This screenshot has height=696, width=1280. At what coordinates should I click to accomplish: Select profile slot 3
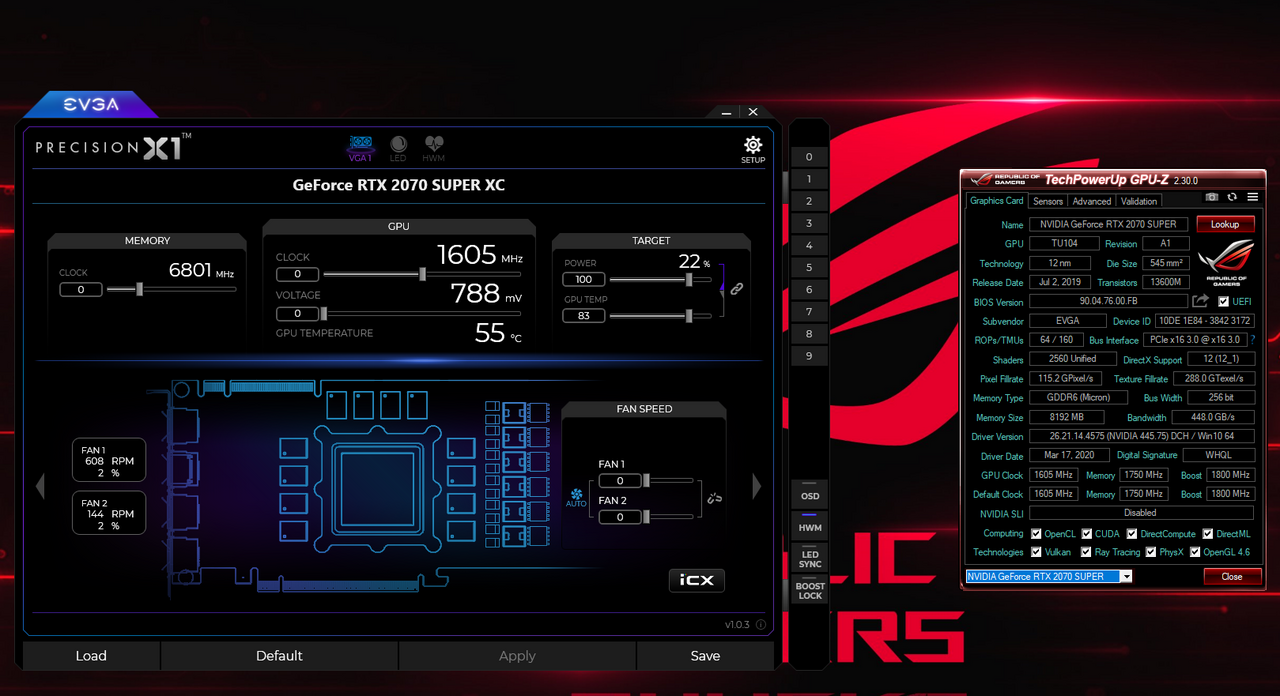pos(809,223)
